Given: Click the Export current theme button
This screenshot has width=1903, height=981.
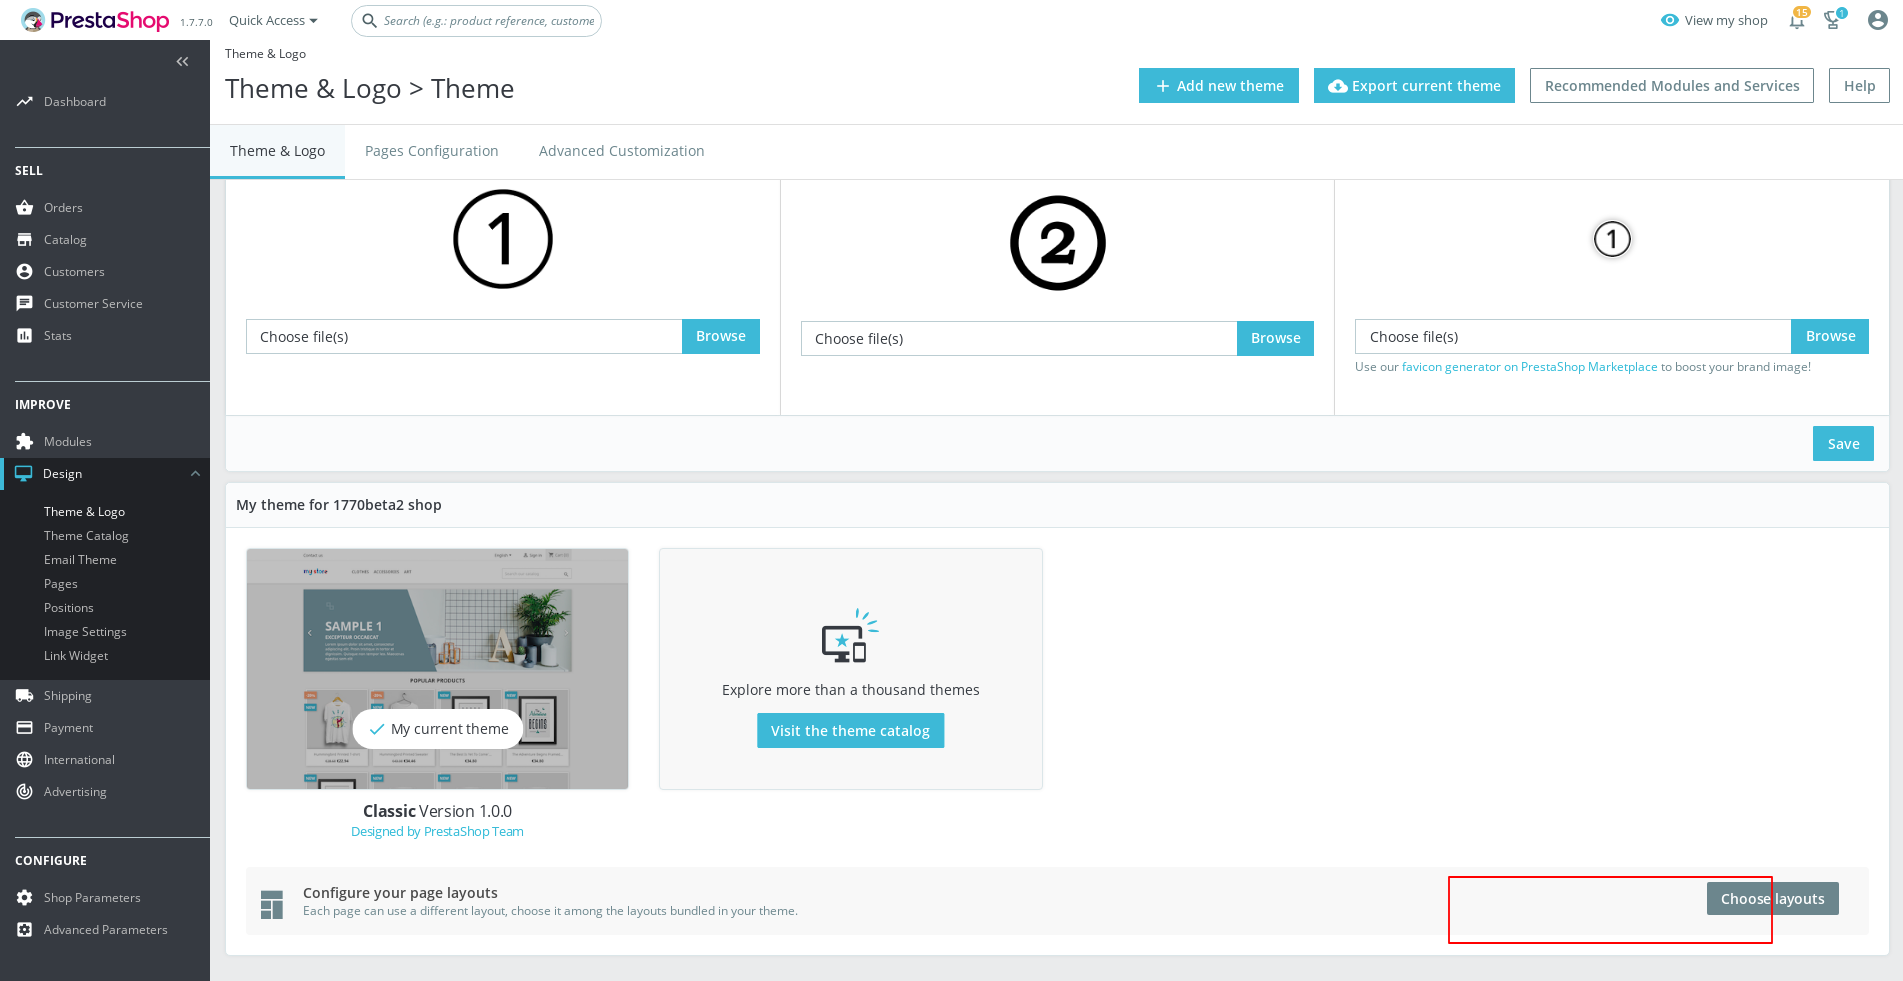Looking at the screenshot, I should 1414,85.
